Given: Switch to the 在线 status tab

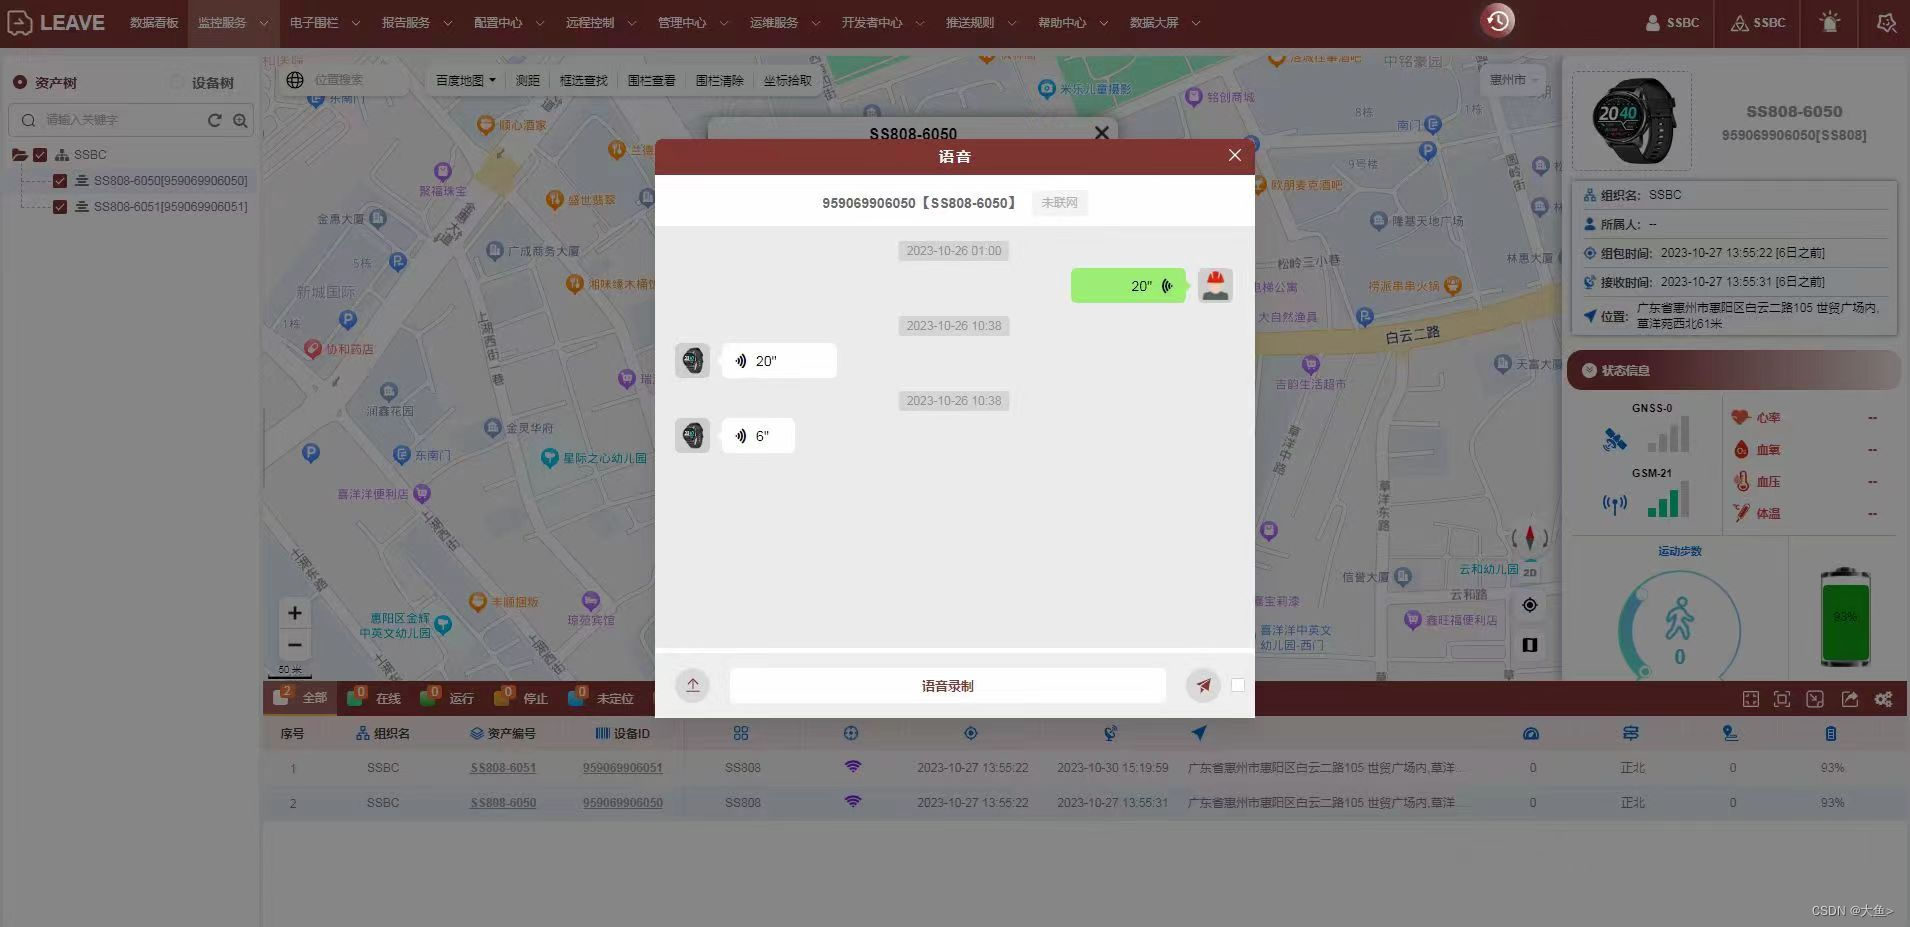Looking at the screenshot, I should [374, 698].
